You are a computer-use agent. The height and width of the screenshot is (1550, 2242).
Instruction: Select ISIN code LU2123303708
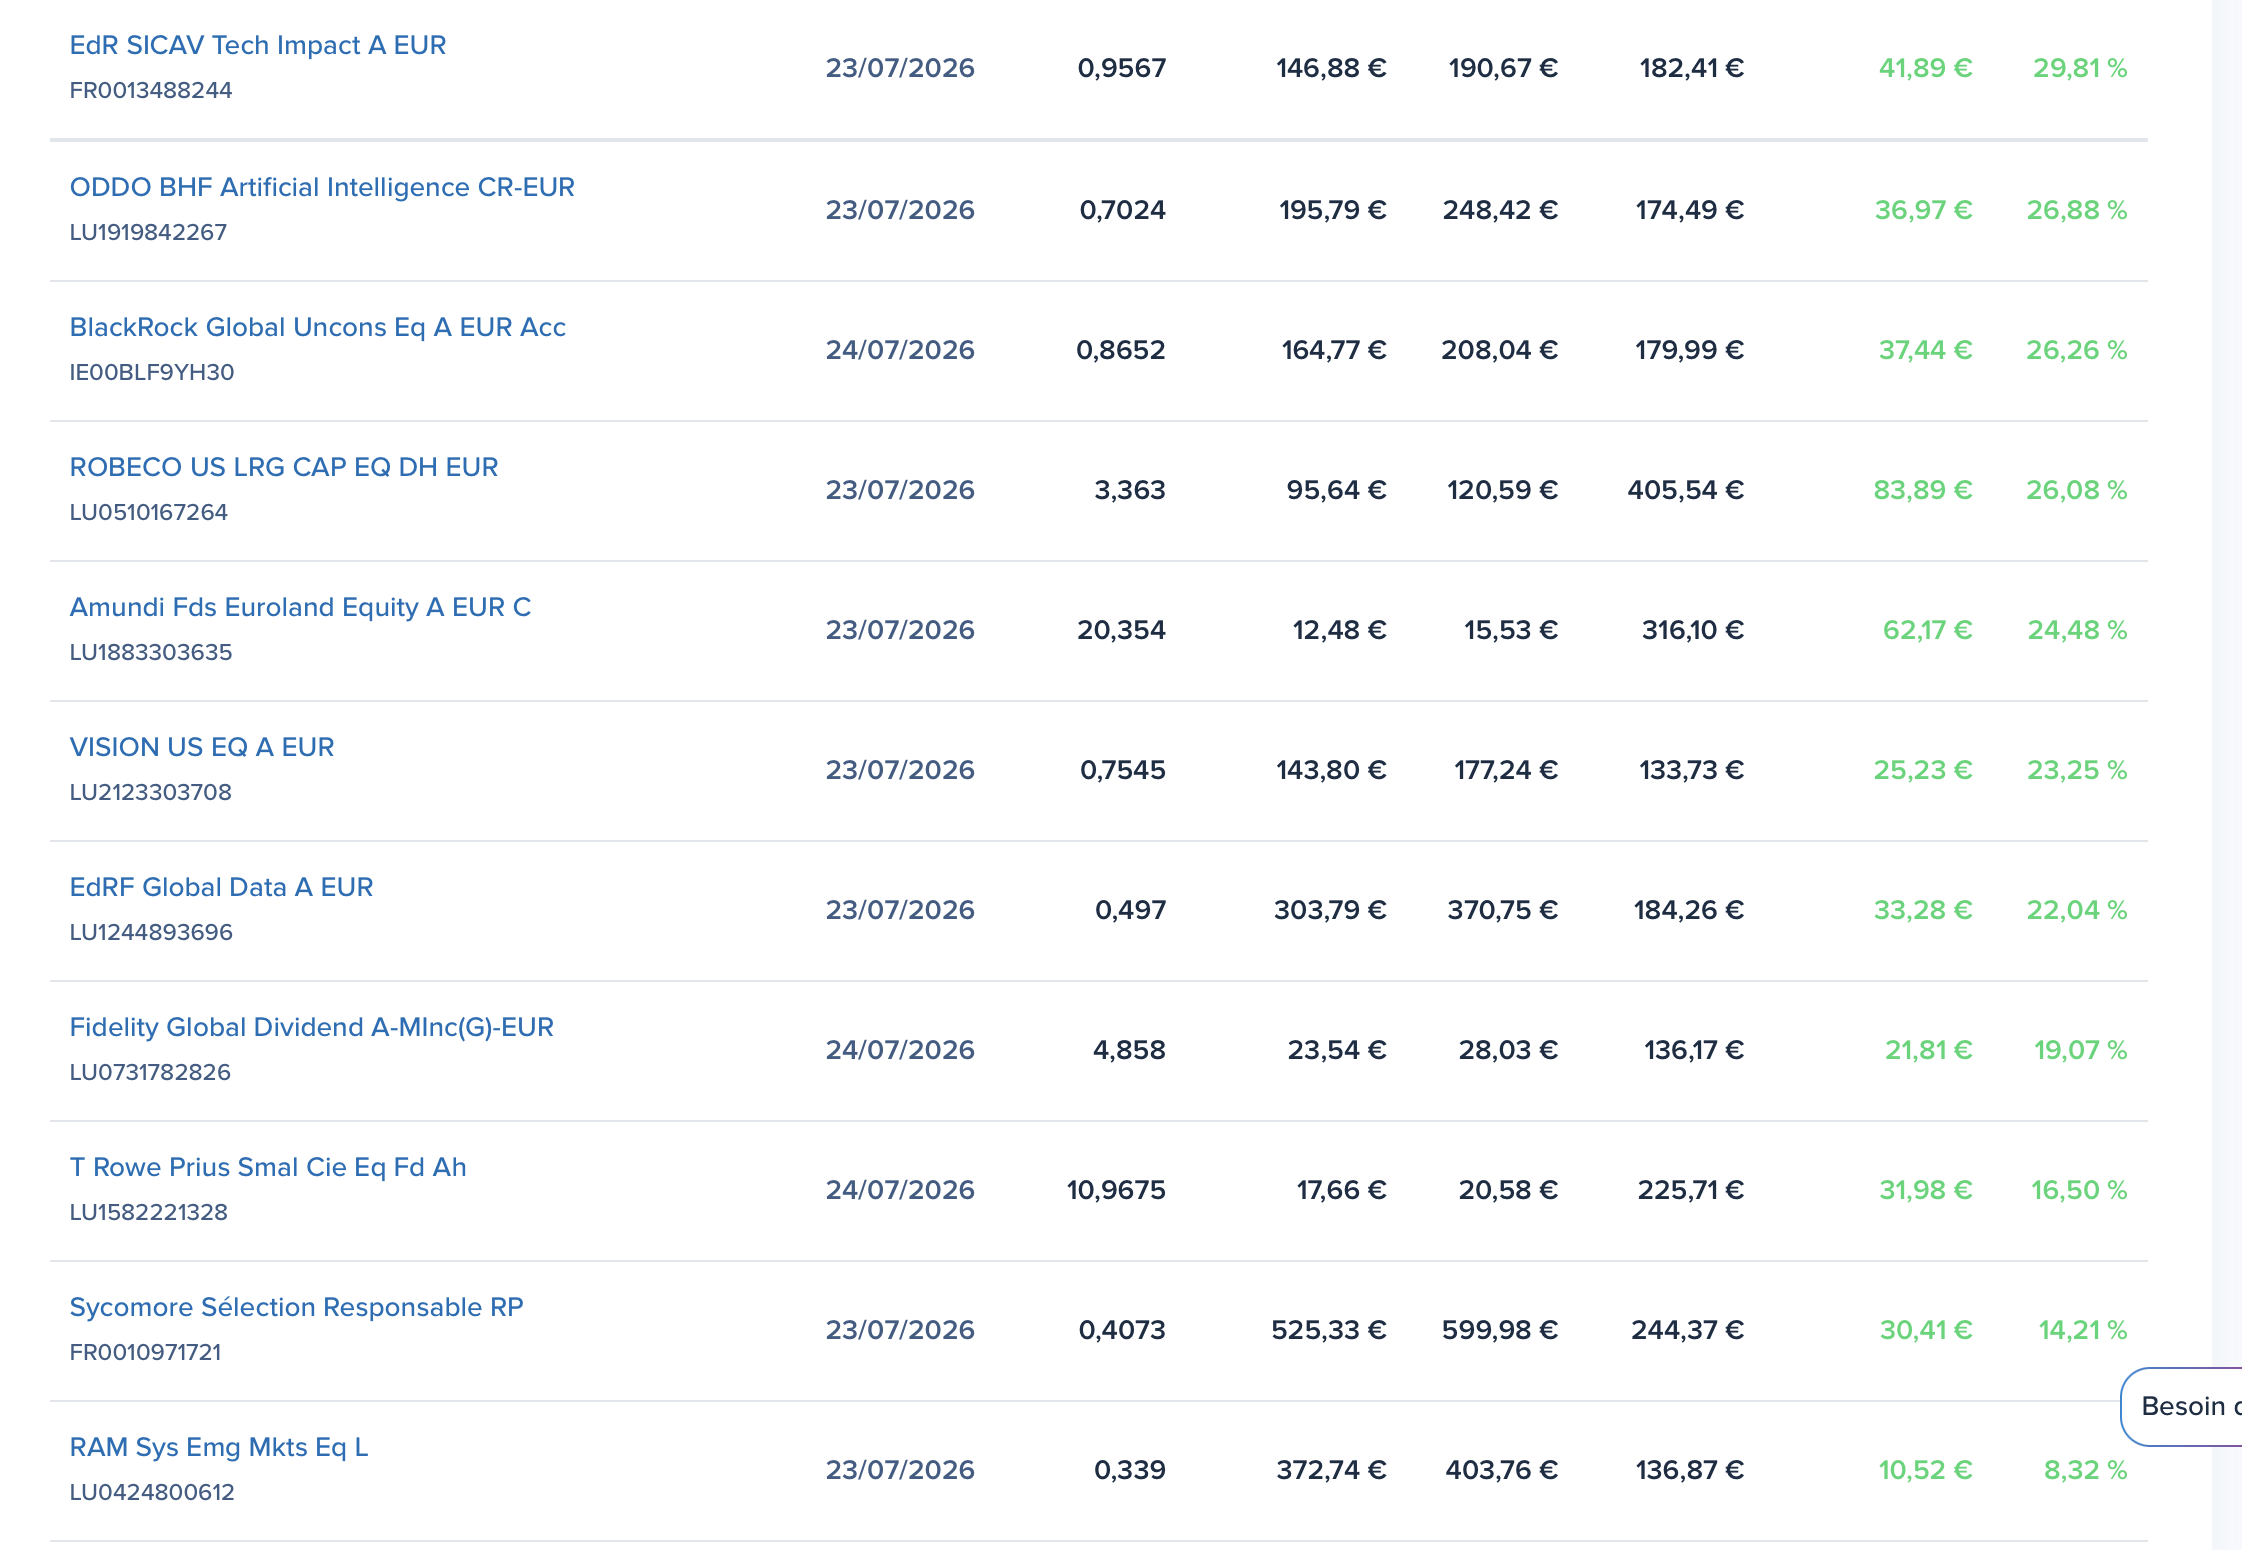pos(151,792)
